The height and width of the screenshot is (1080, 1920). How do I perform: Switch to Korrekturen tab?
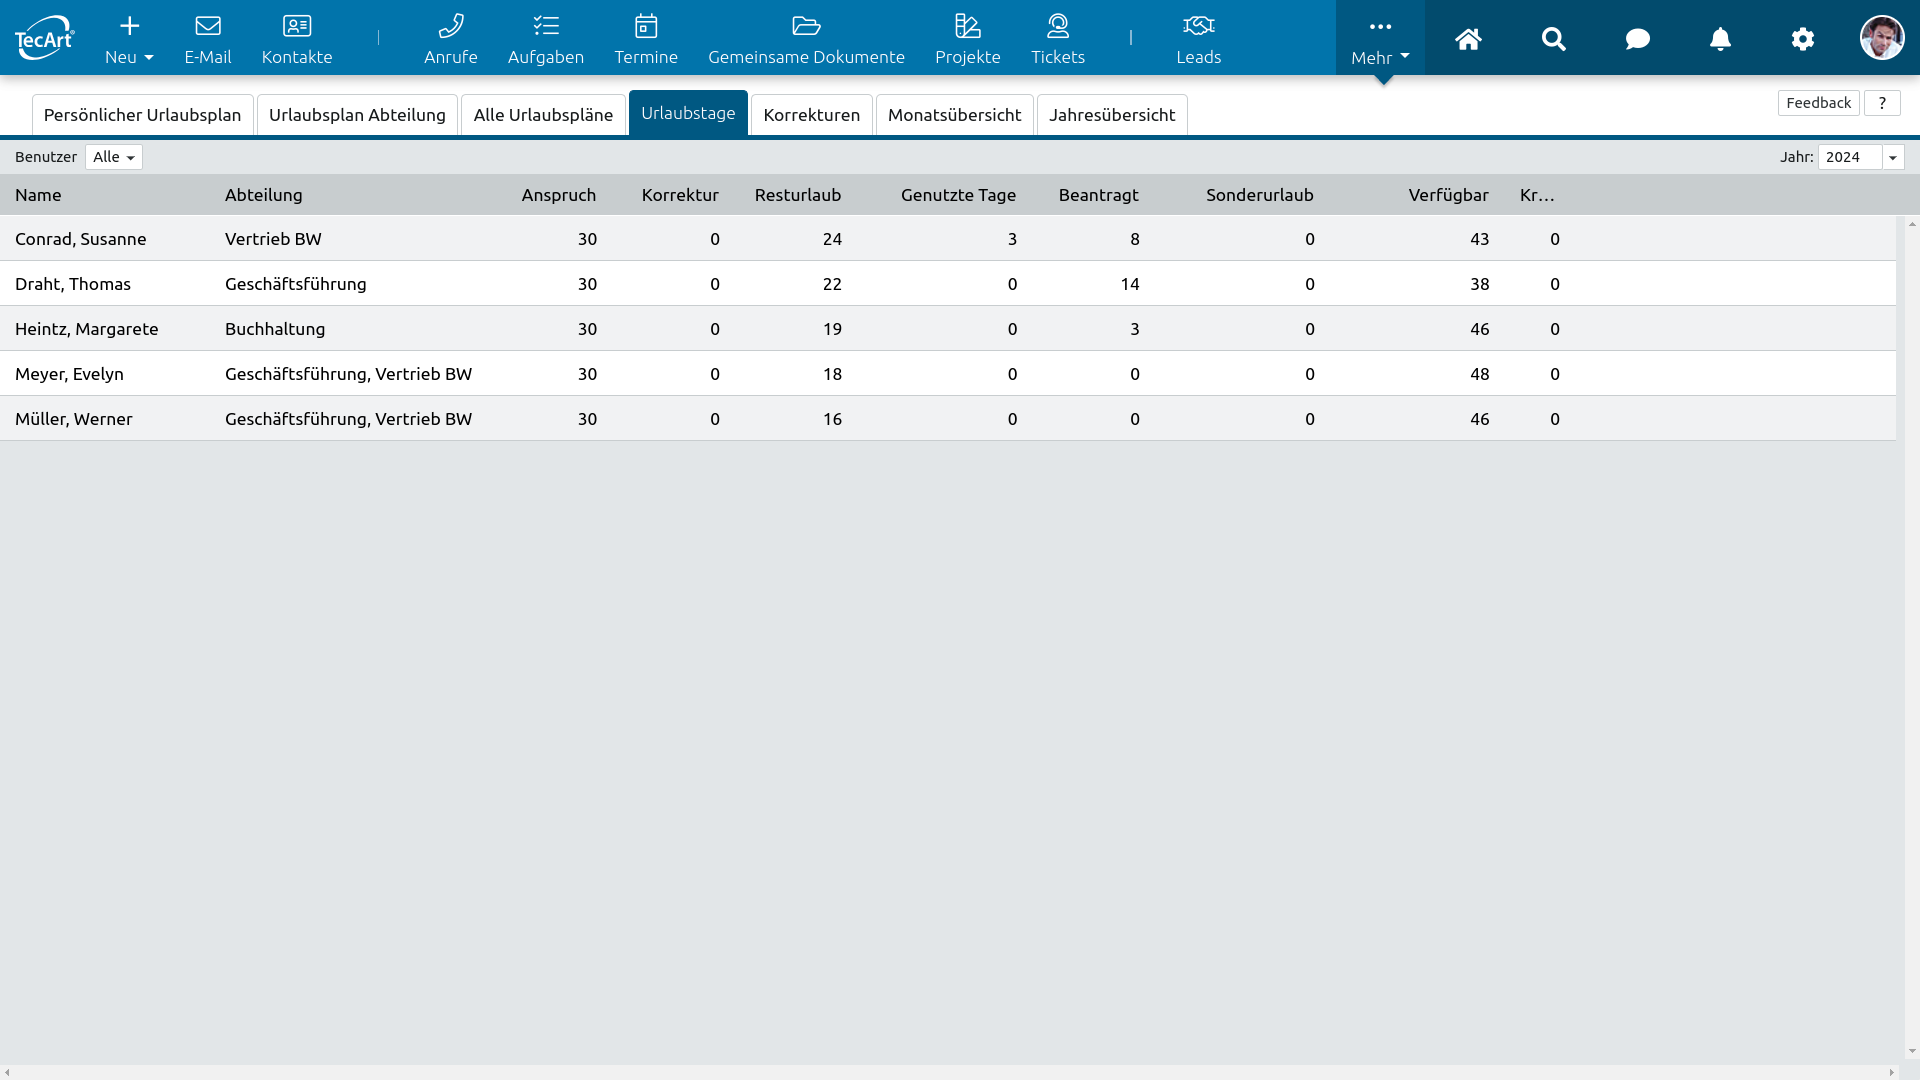pos(811,115)
